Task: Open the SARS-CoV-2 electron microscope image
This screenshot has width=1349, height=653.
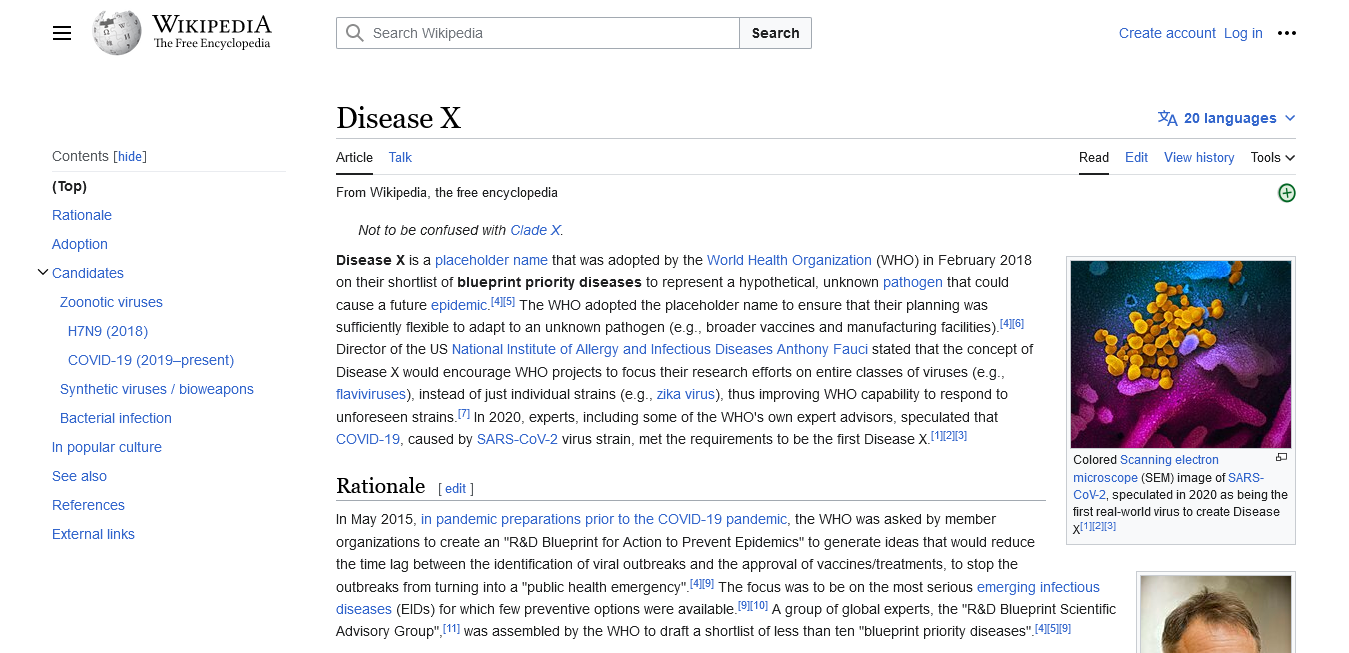Action: [1181, 354]
